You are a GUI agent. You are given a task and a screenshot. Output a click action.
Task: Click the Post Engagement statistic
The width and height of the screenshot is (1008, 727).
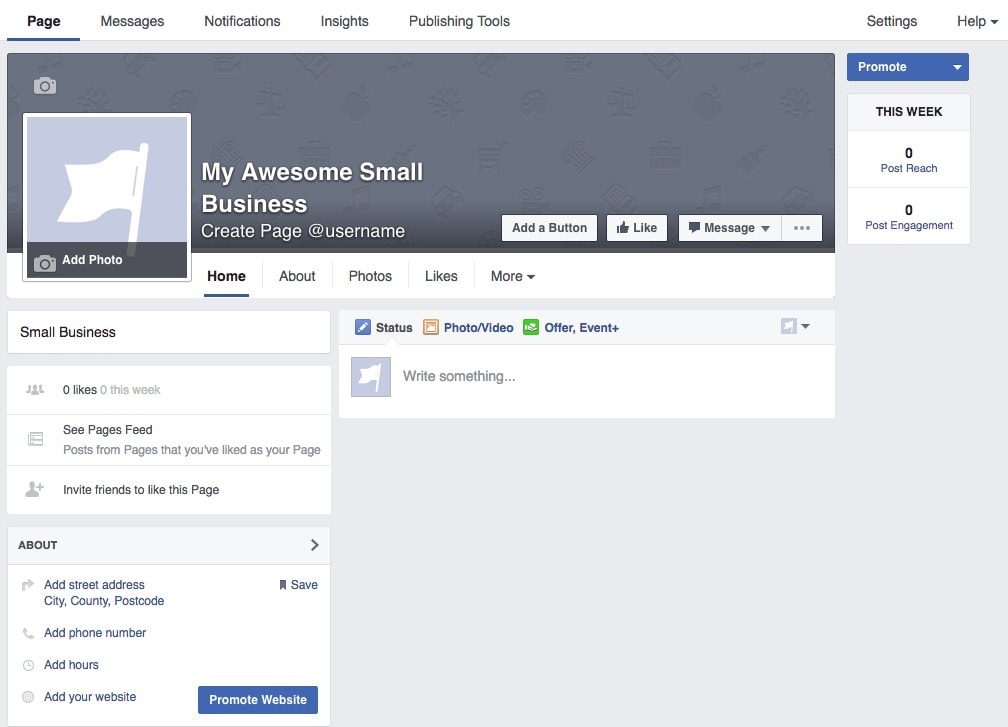pyautogui.click(x=908, y=217)
